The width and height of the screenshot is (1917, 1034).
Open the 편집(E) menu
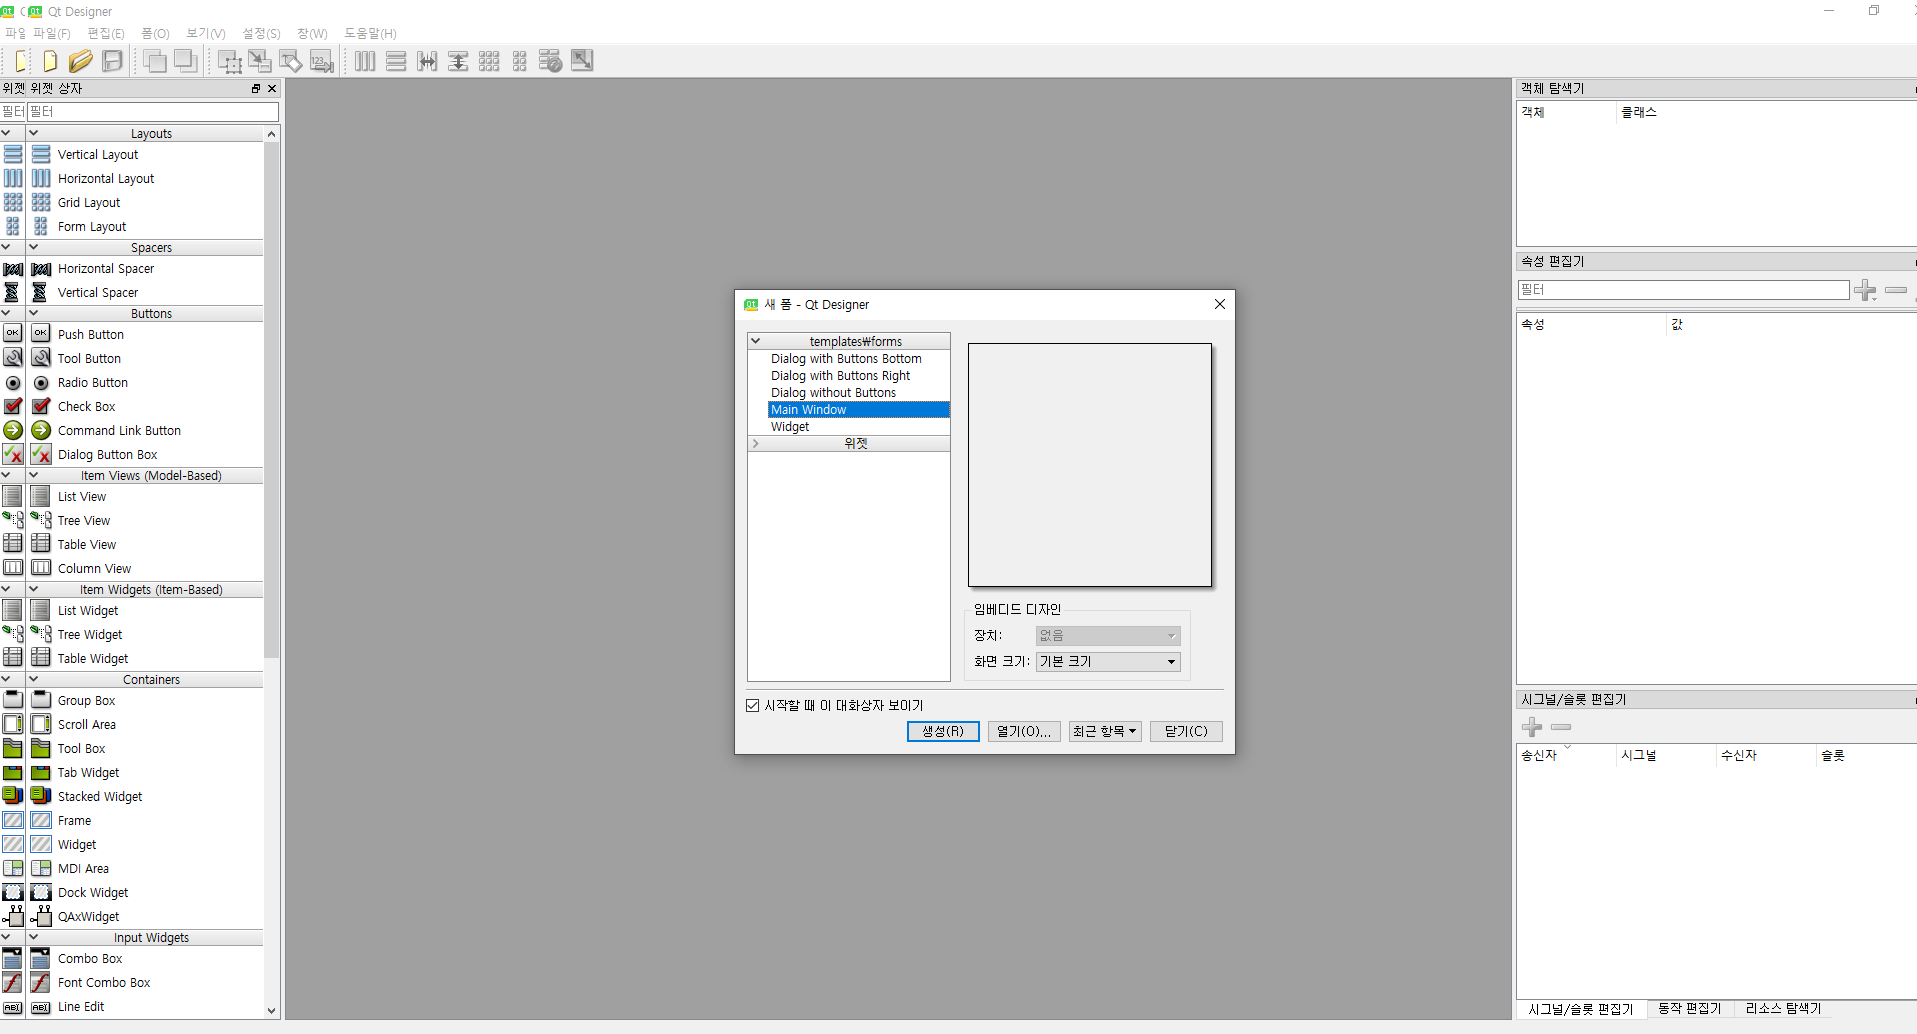click(x=106, y=33)
